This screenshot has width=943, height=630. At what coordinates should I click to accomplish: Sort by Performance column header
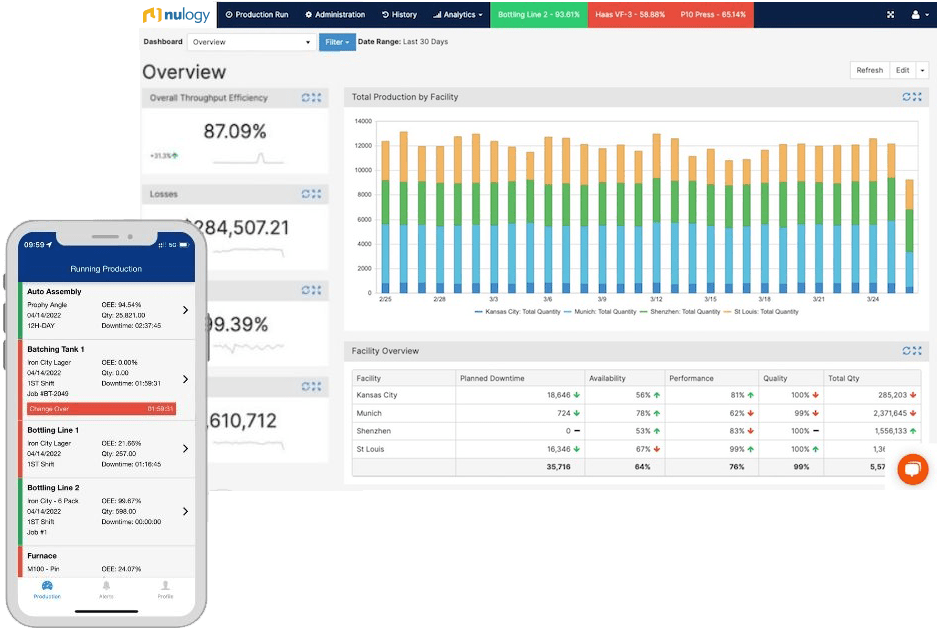pyautogui.click(x=711, y=378)
